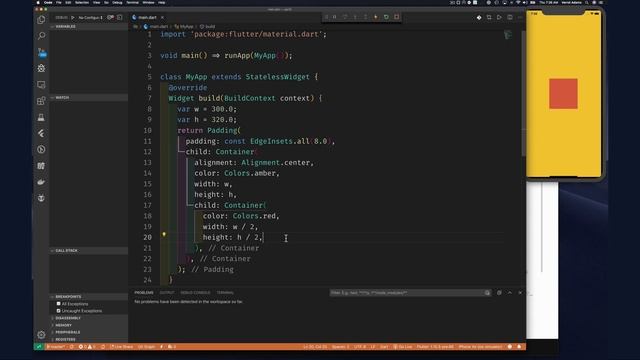Toggle the All Exceptions breakpoint checkbox
Image resolution: width=640 pixels, height=360 pixels.
point(58,304)
